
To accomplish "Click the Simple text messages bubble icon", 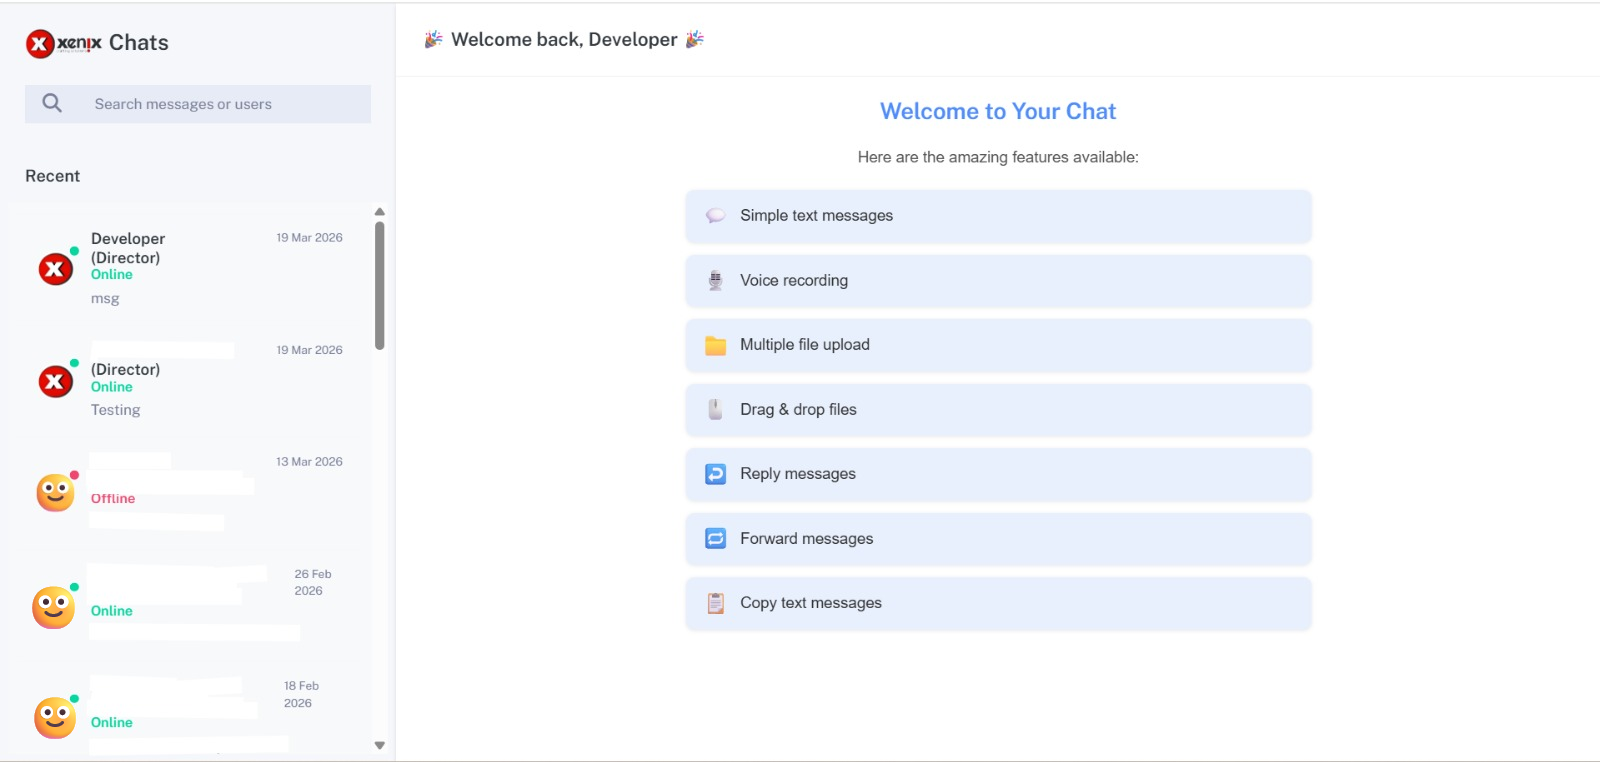I will coord(715,216).
